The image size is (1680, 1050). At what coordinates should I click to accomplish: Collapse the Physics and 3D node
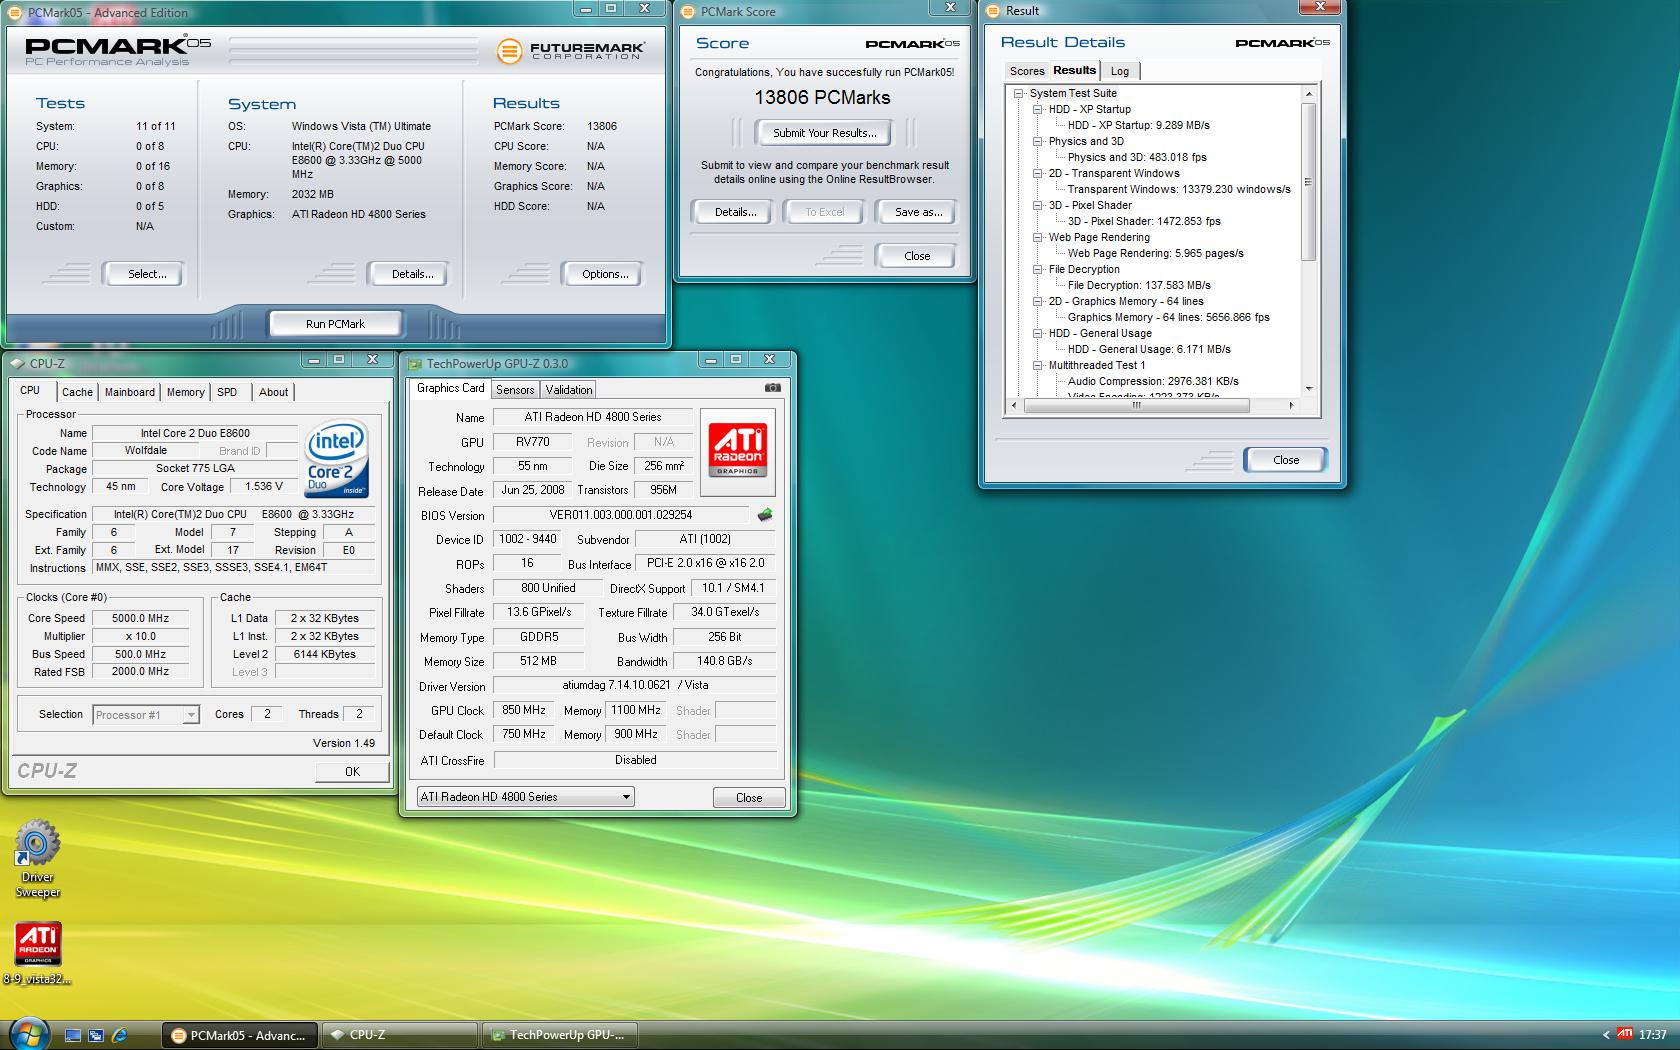pos(1038,141)
